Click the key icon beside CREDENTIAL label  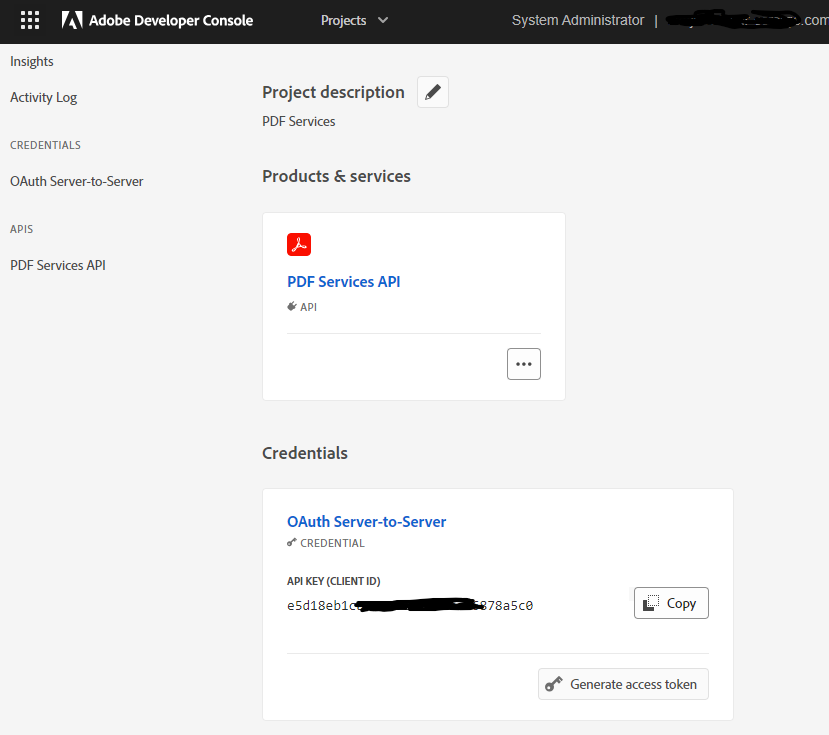(290, 543)
